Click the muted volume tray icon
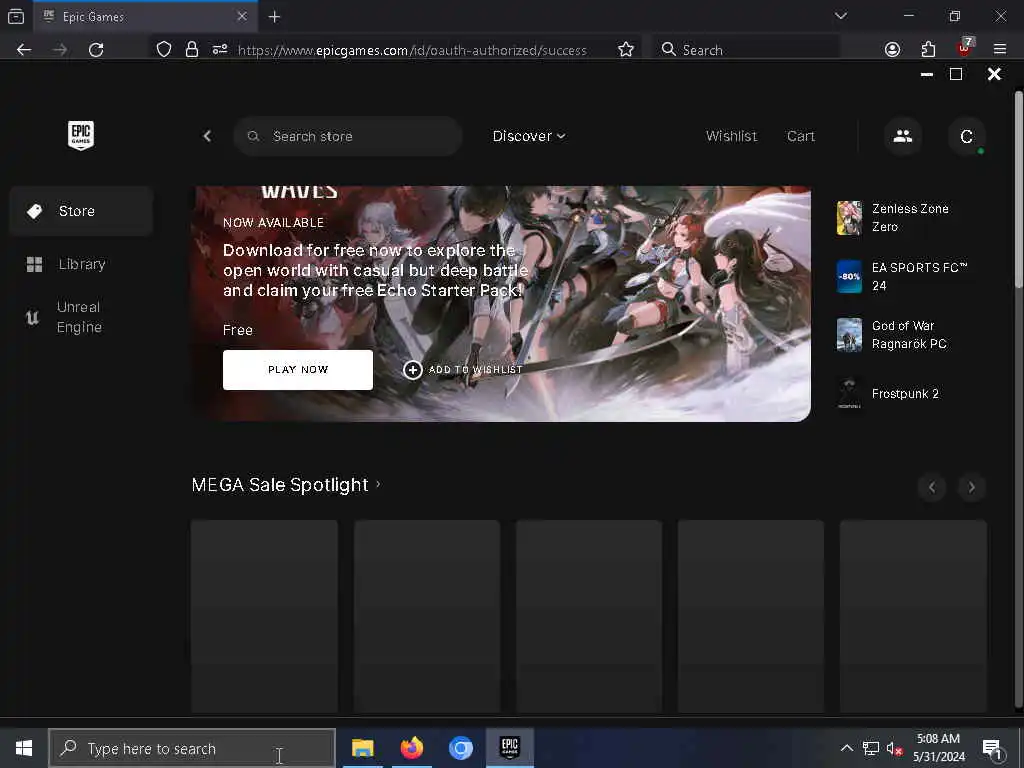The height and width of the screenshot is (768, 1024). (894, 748)
